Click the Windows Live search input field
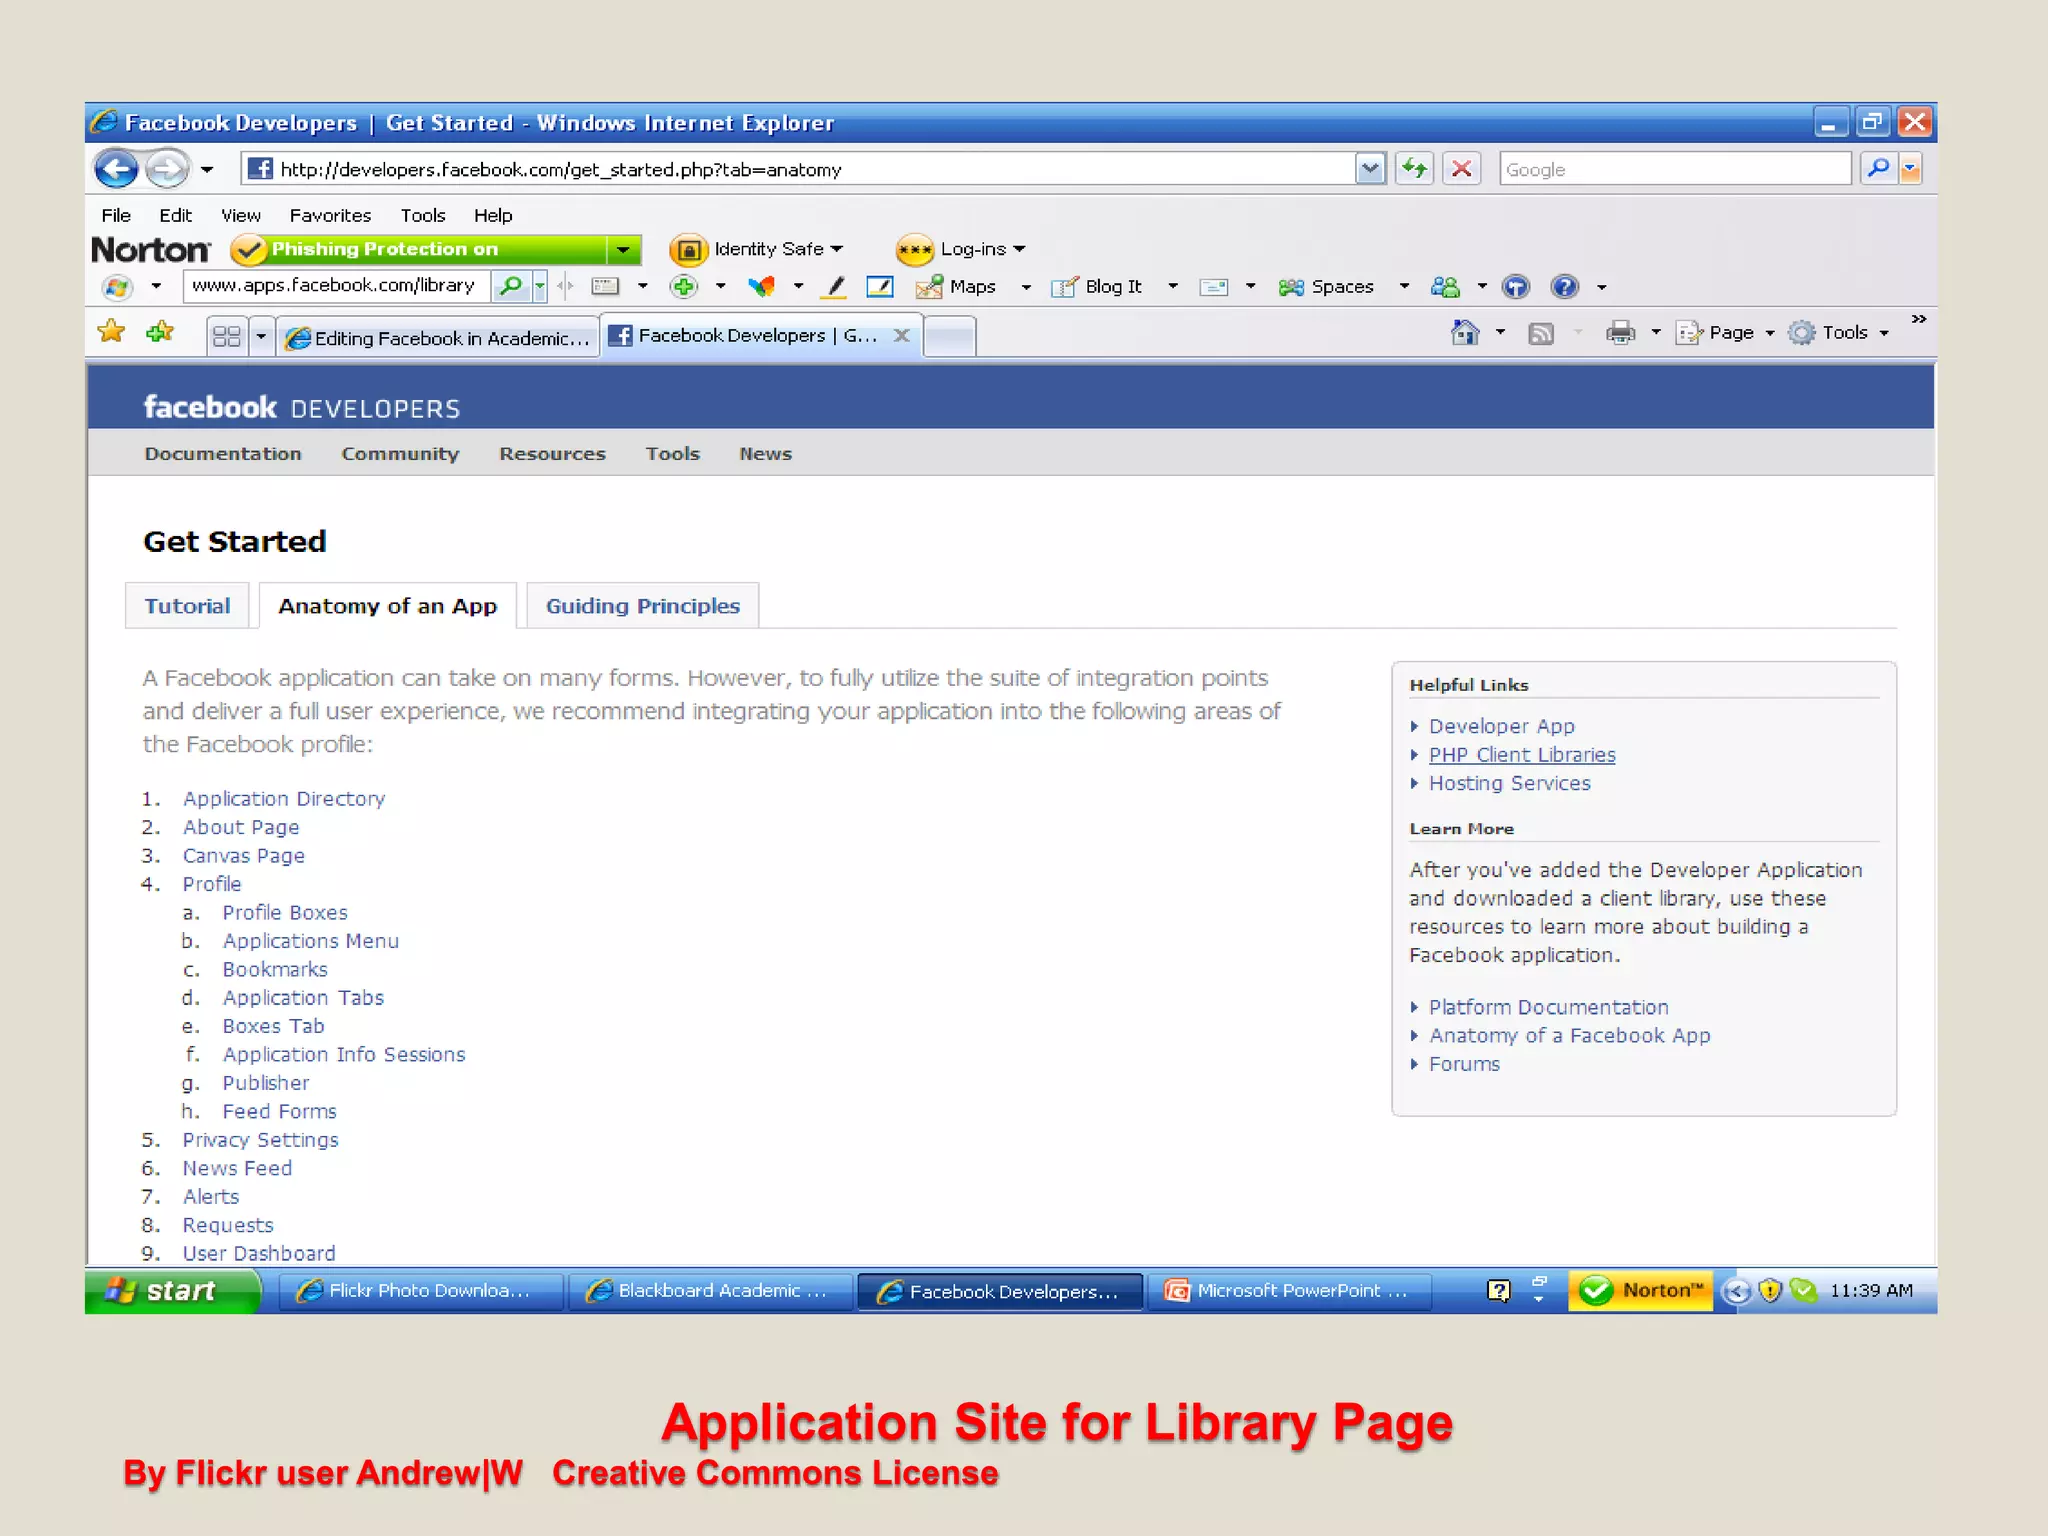Image resolution: width=2048 pixels, height=1536 pixels. (336, 286)
